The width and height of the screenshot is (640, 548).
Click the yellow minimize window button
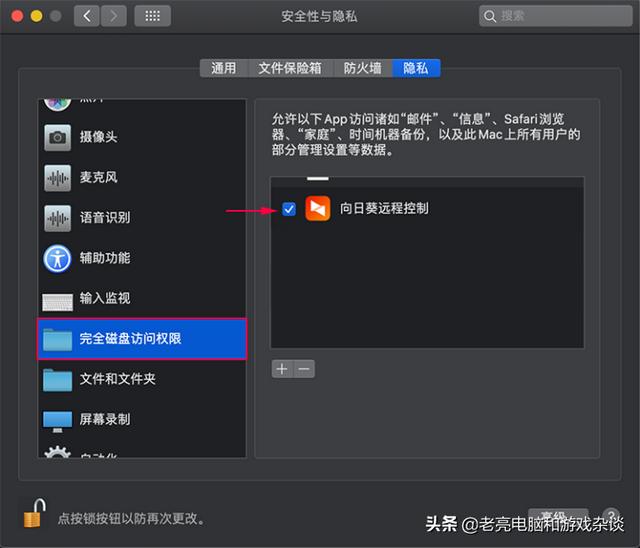tap(36, 16)
